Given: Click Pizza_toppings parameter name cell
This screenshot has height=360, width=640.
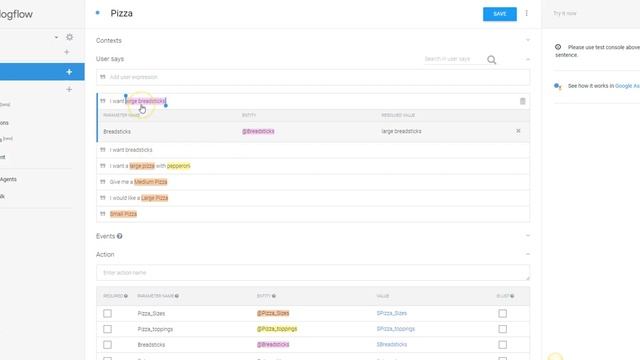Looking at the screenshot, I should pyautogui.click(x=155, y=329).
